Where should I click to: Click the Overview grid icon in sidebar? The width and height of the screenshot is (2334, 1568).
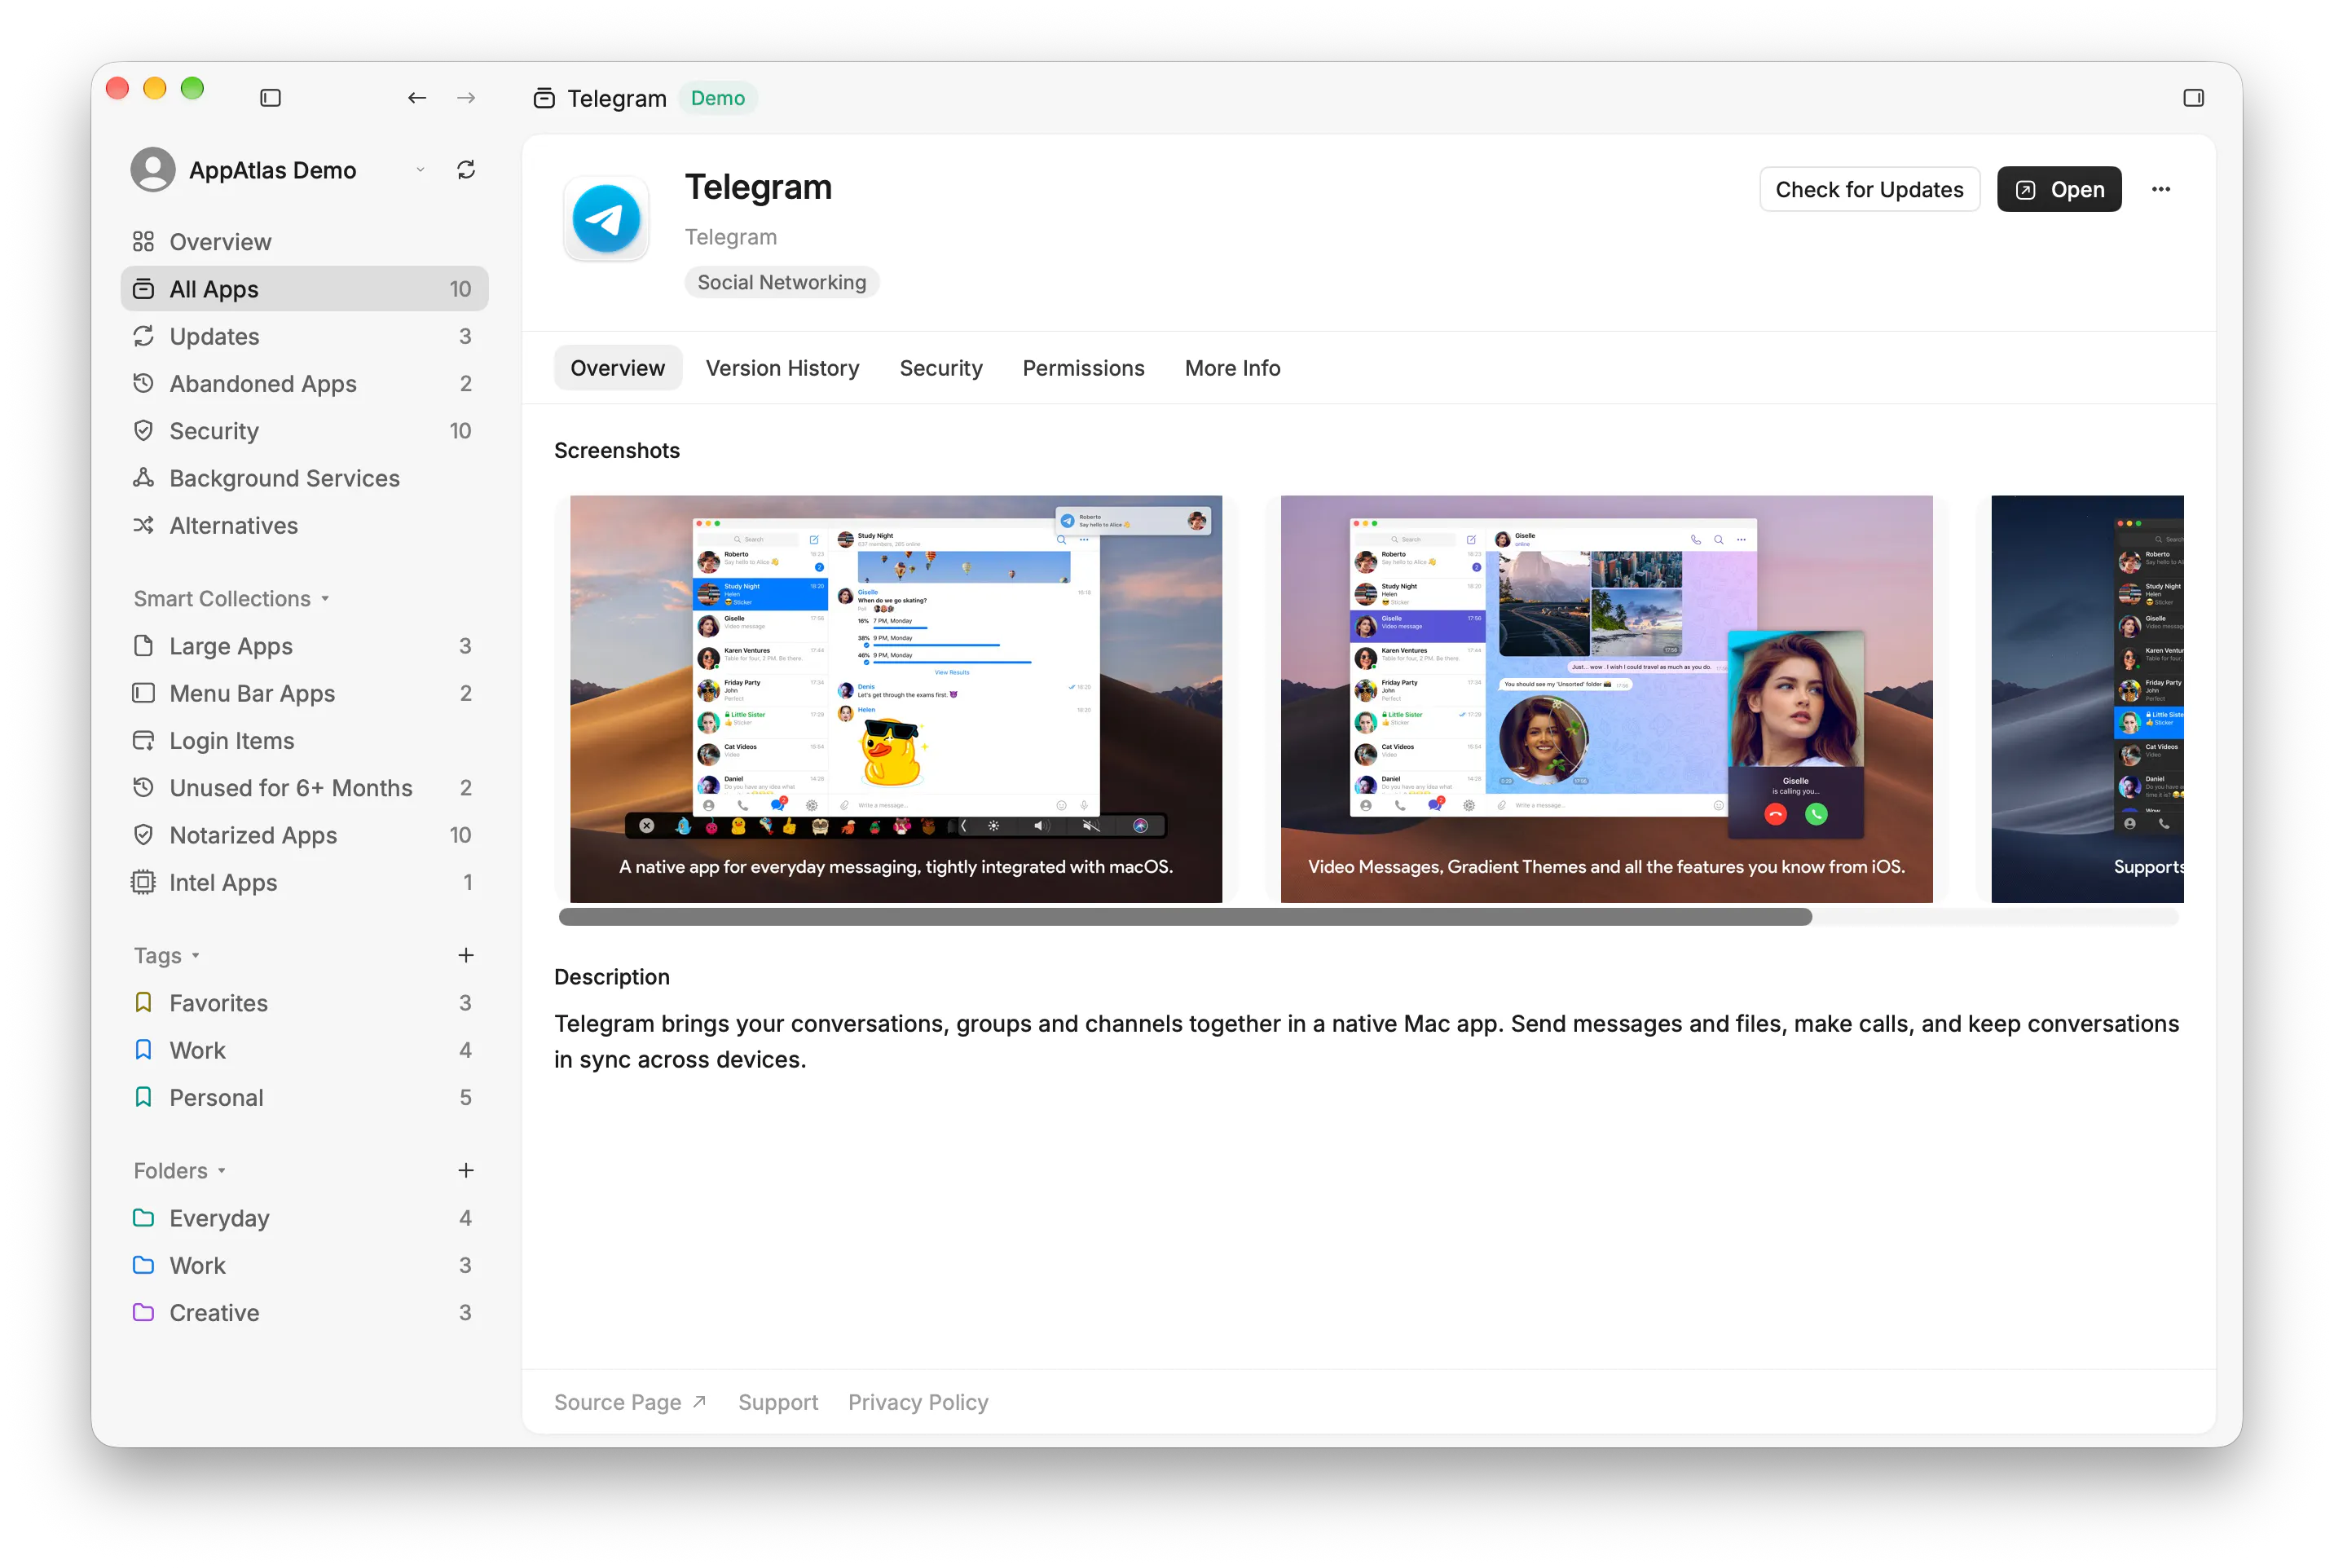tap(143, 241)
